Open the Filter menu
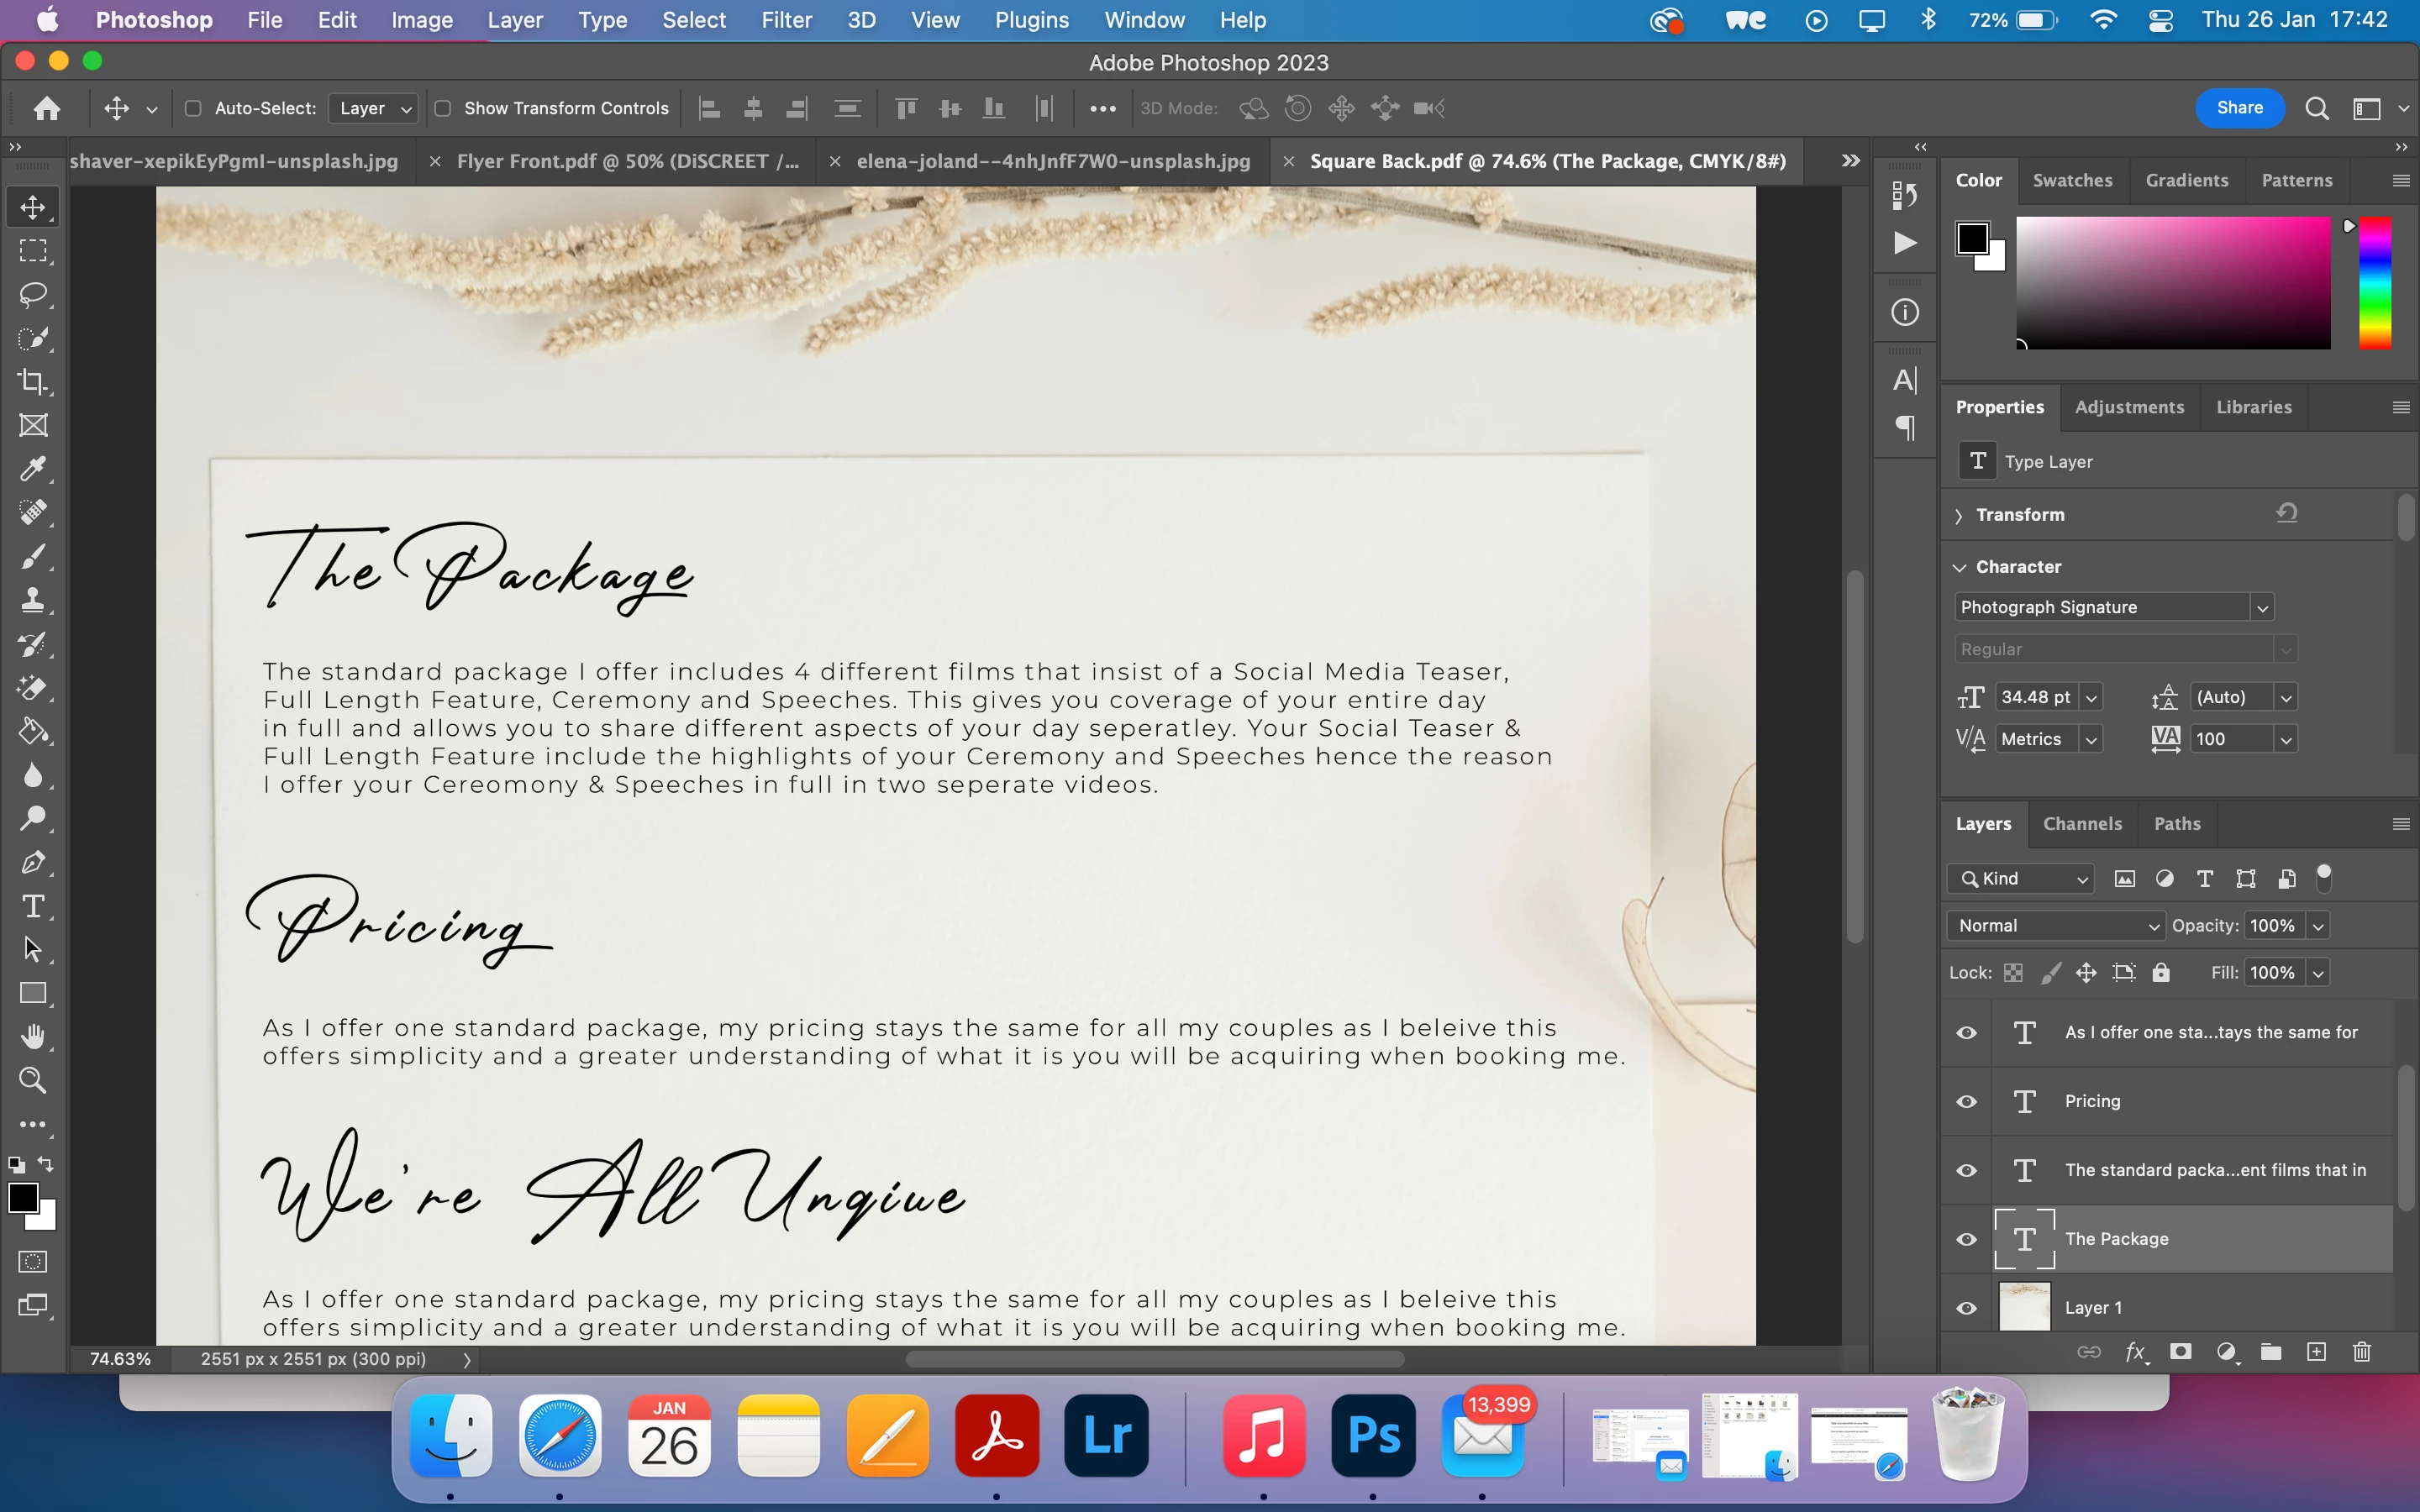2420x1512 pixels. pyautogui.click(x=786, y=20)
